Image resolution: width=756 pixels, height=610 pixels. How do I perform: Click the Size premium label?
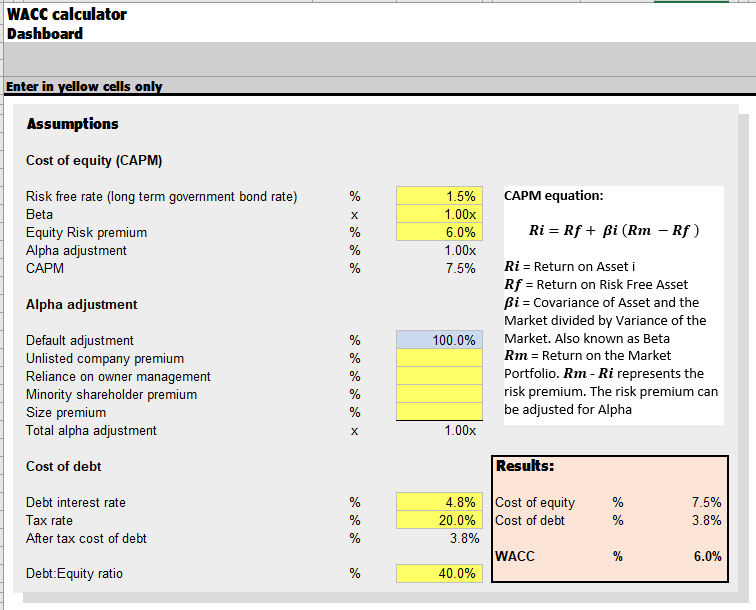pos(66,413)
